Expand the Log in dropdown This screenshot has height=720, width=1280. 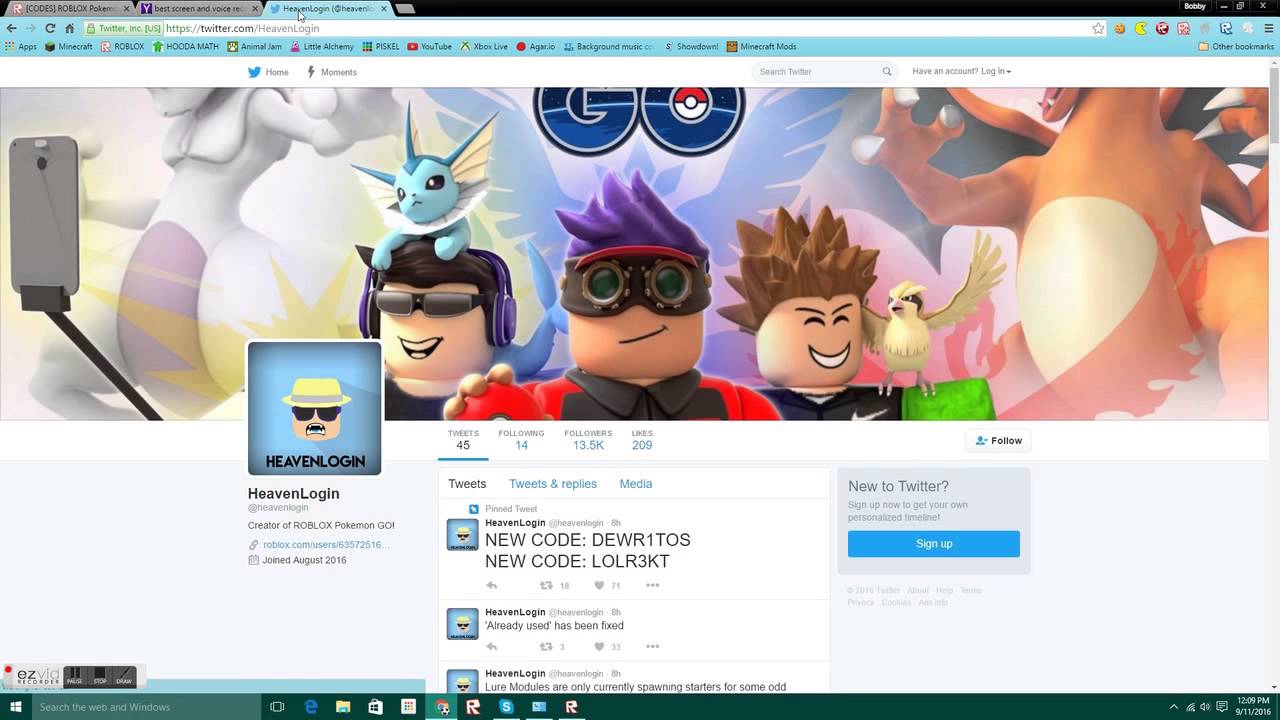[x=995, y=72]
